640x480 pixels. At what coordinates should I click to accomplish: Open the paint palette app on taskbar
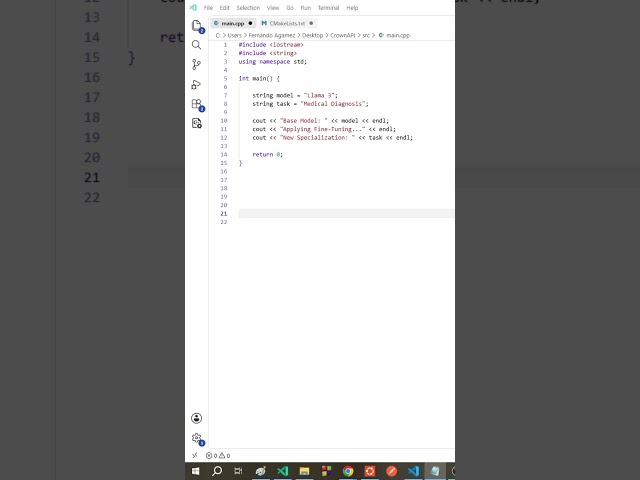click(260, 471)
